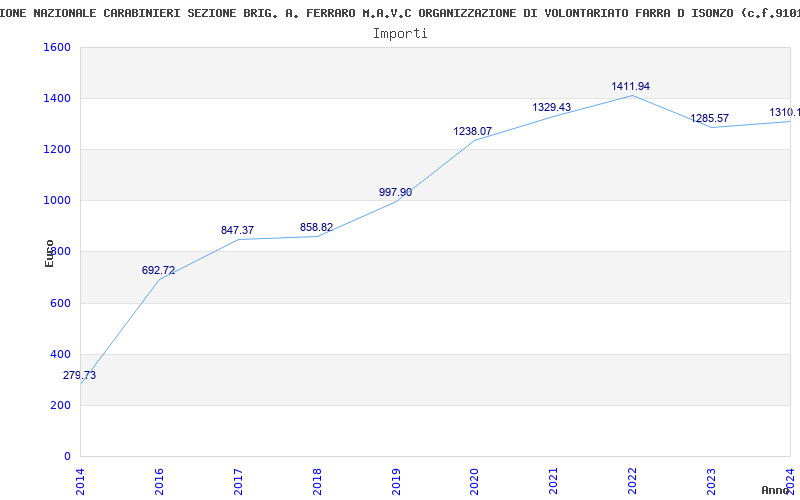Click the 1285.57 data label
The width and height of the screenshot is (800, 500).
point(710,118)
